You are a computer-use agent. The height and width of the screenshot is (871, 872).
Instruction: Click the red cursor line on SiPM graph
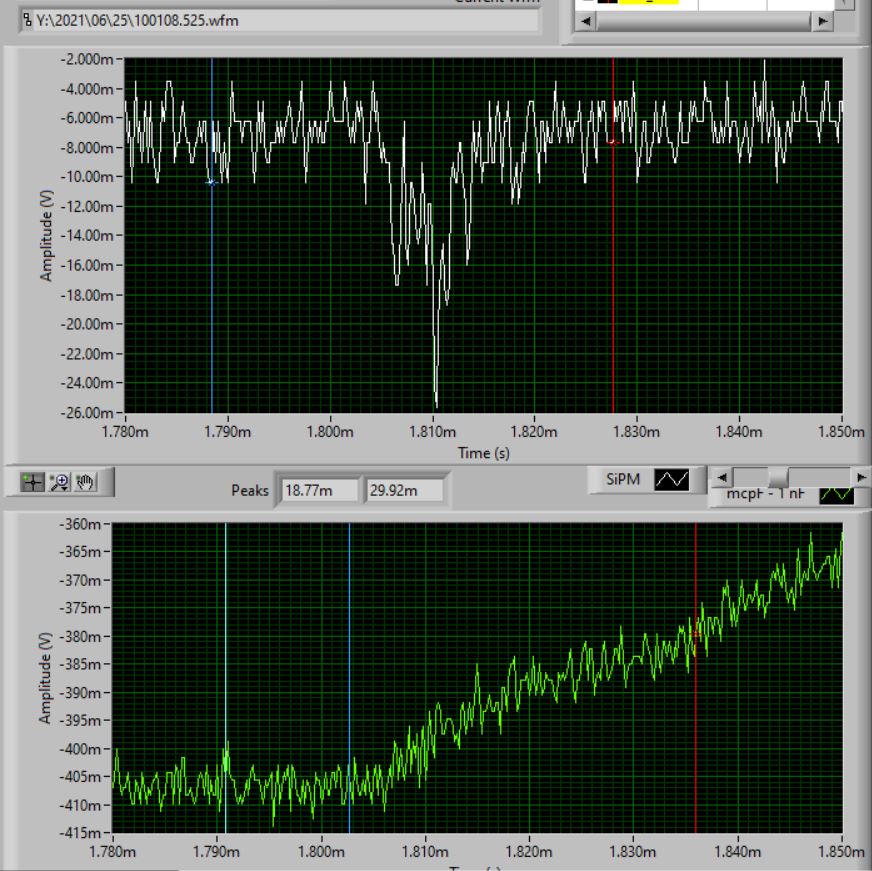613,250
